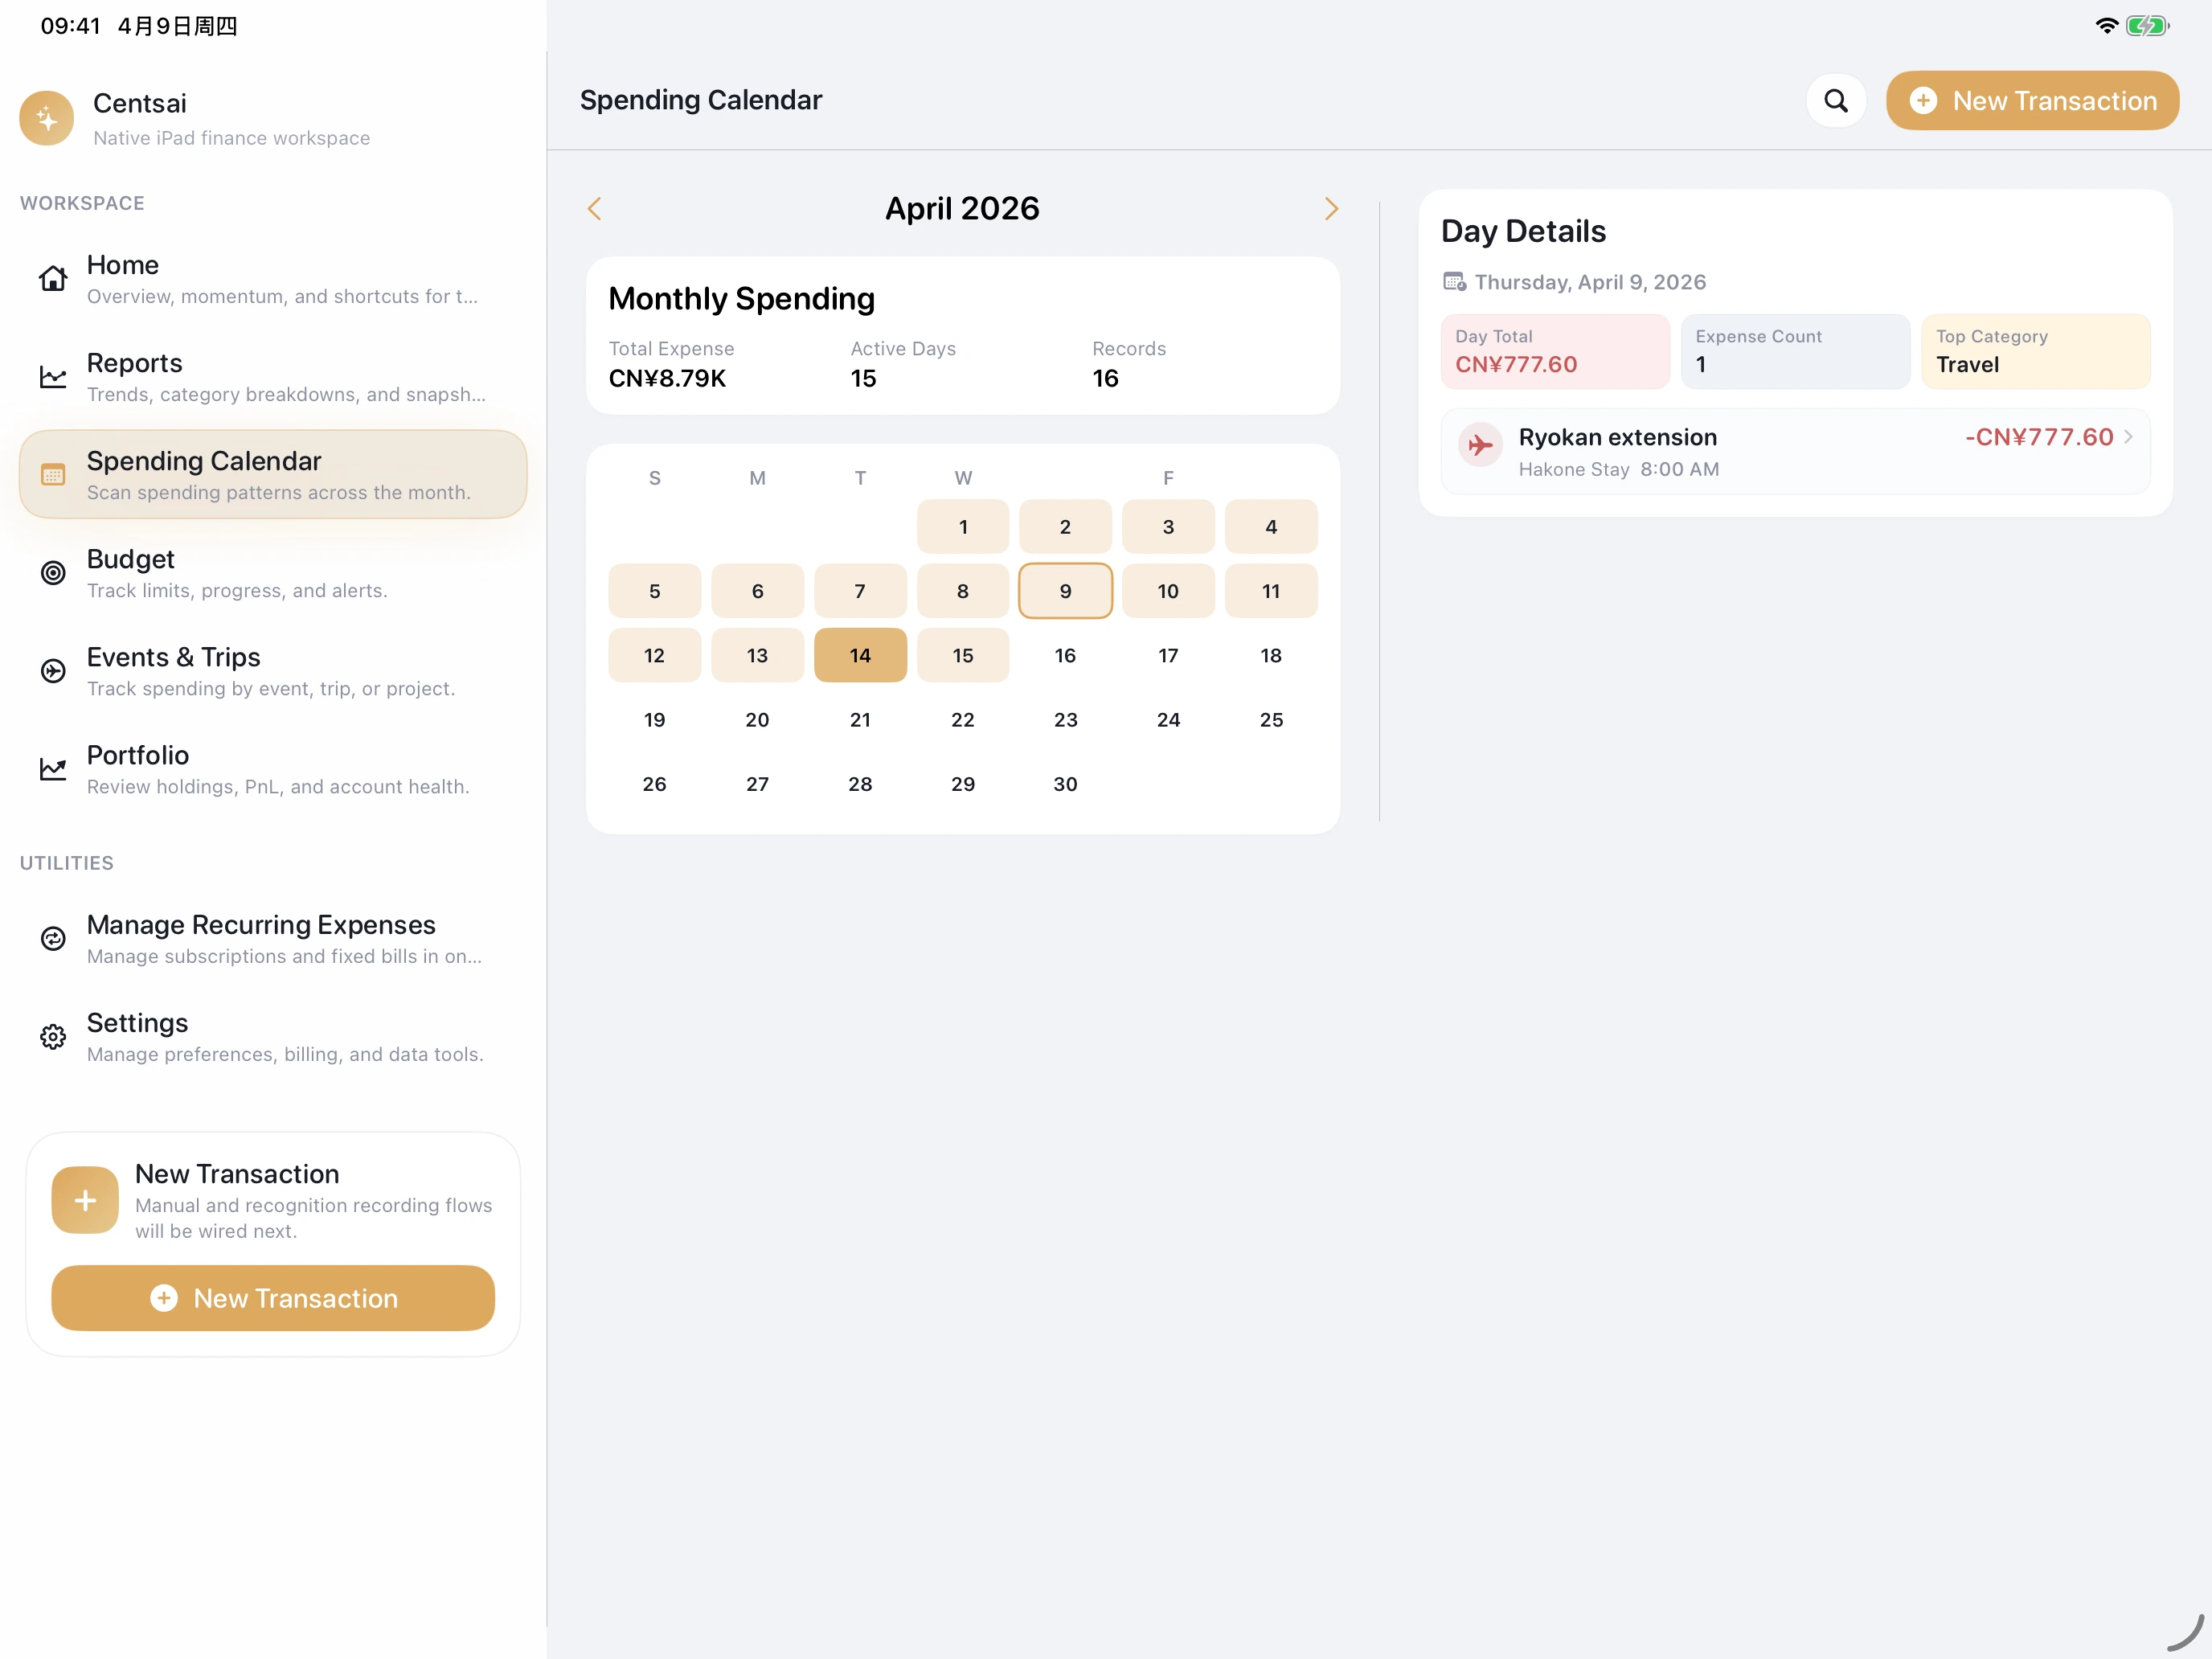The width and height of the screenshot is (2212, 1659).
Task: Go to previous month with left chevron
Action: [595, 208]
